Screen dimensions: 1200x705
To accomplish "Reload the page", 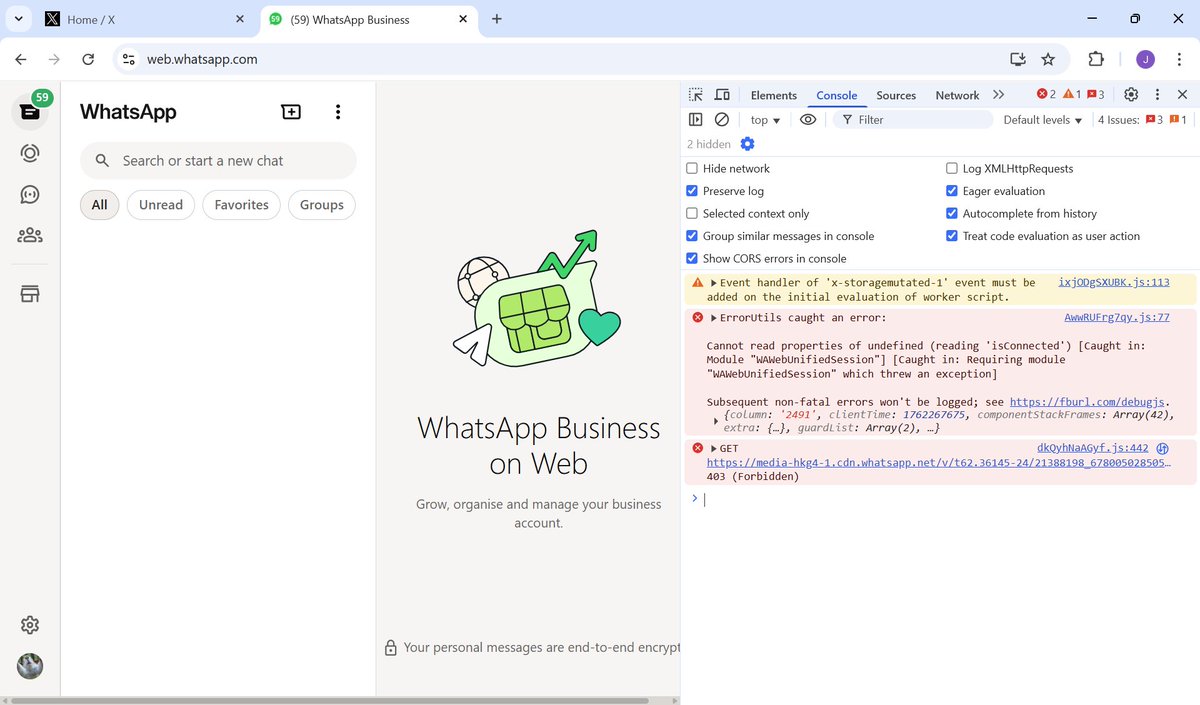I will (88, 59).
